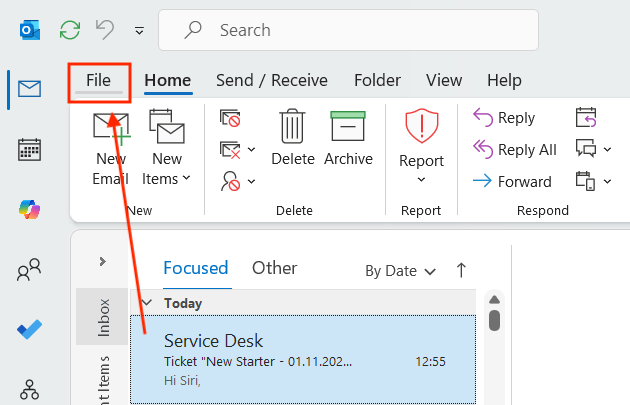Launch Copilot from the sidebar
Viewport: 630px width, 405px height.
tap(30, 210)
